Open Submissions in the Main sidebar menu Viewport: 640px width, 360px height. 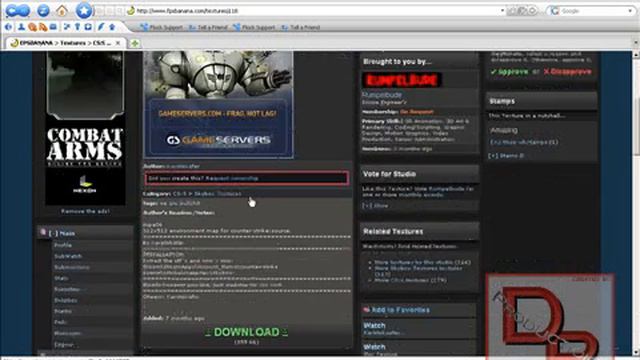tap(72, 267)
